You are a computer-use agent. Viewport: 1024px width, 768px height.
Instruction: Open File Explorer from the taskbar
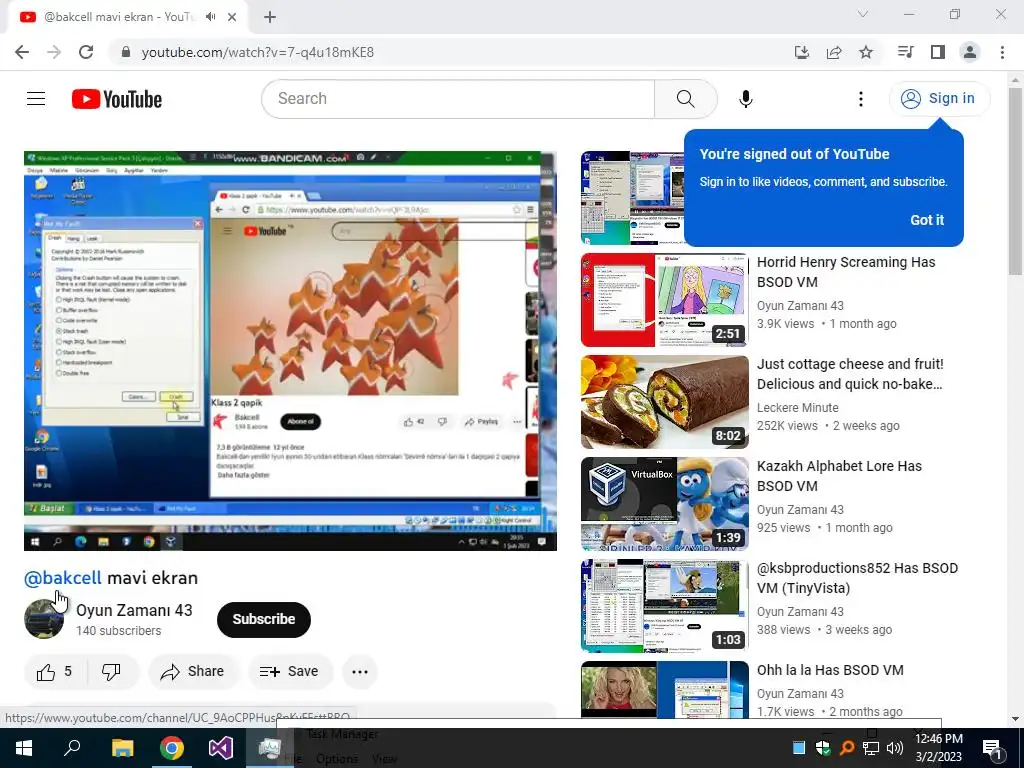point(122,748)
